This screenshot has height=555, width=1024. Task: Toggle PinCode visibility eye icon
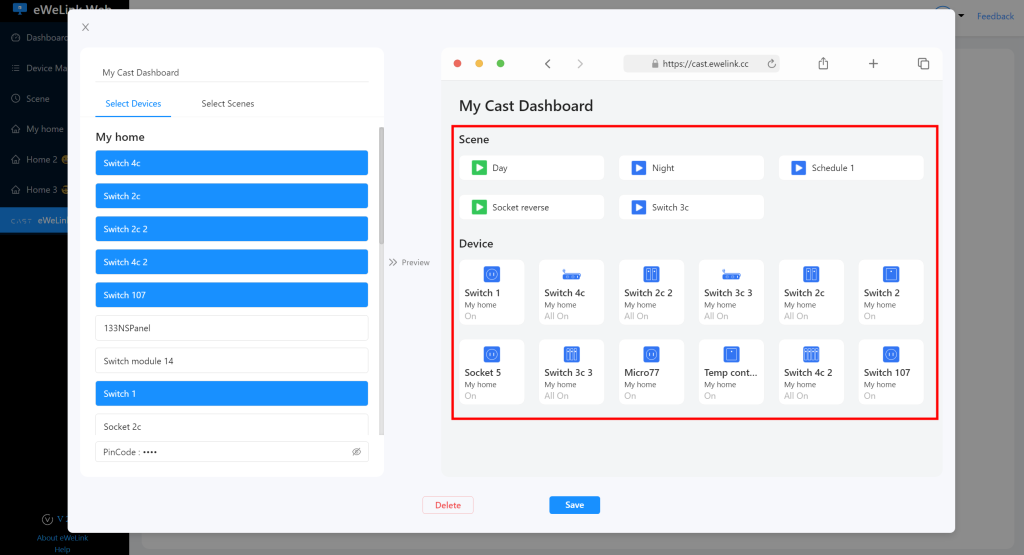356,452
